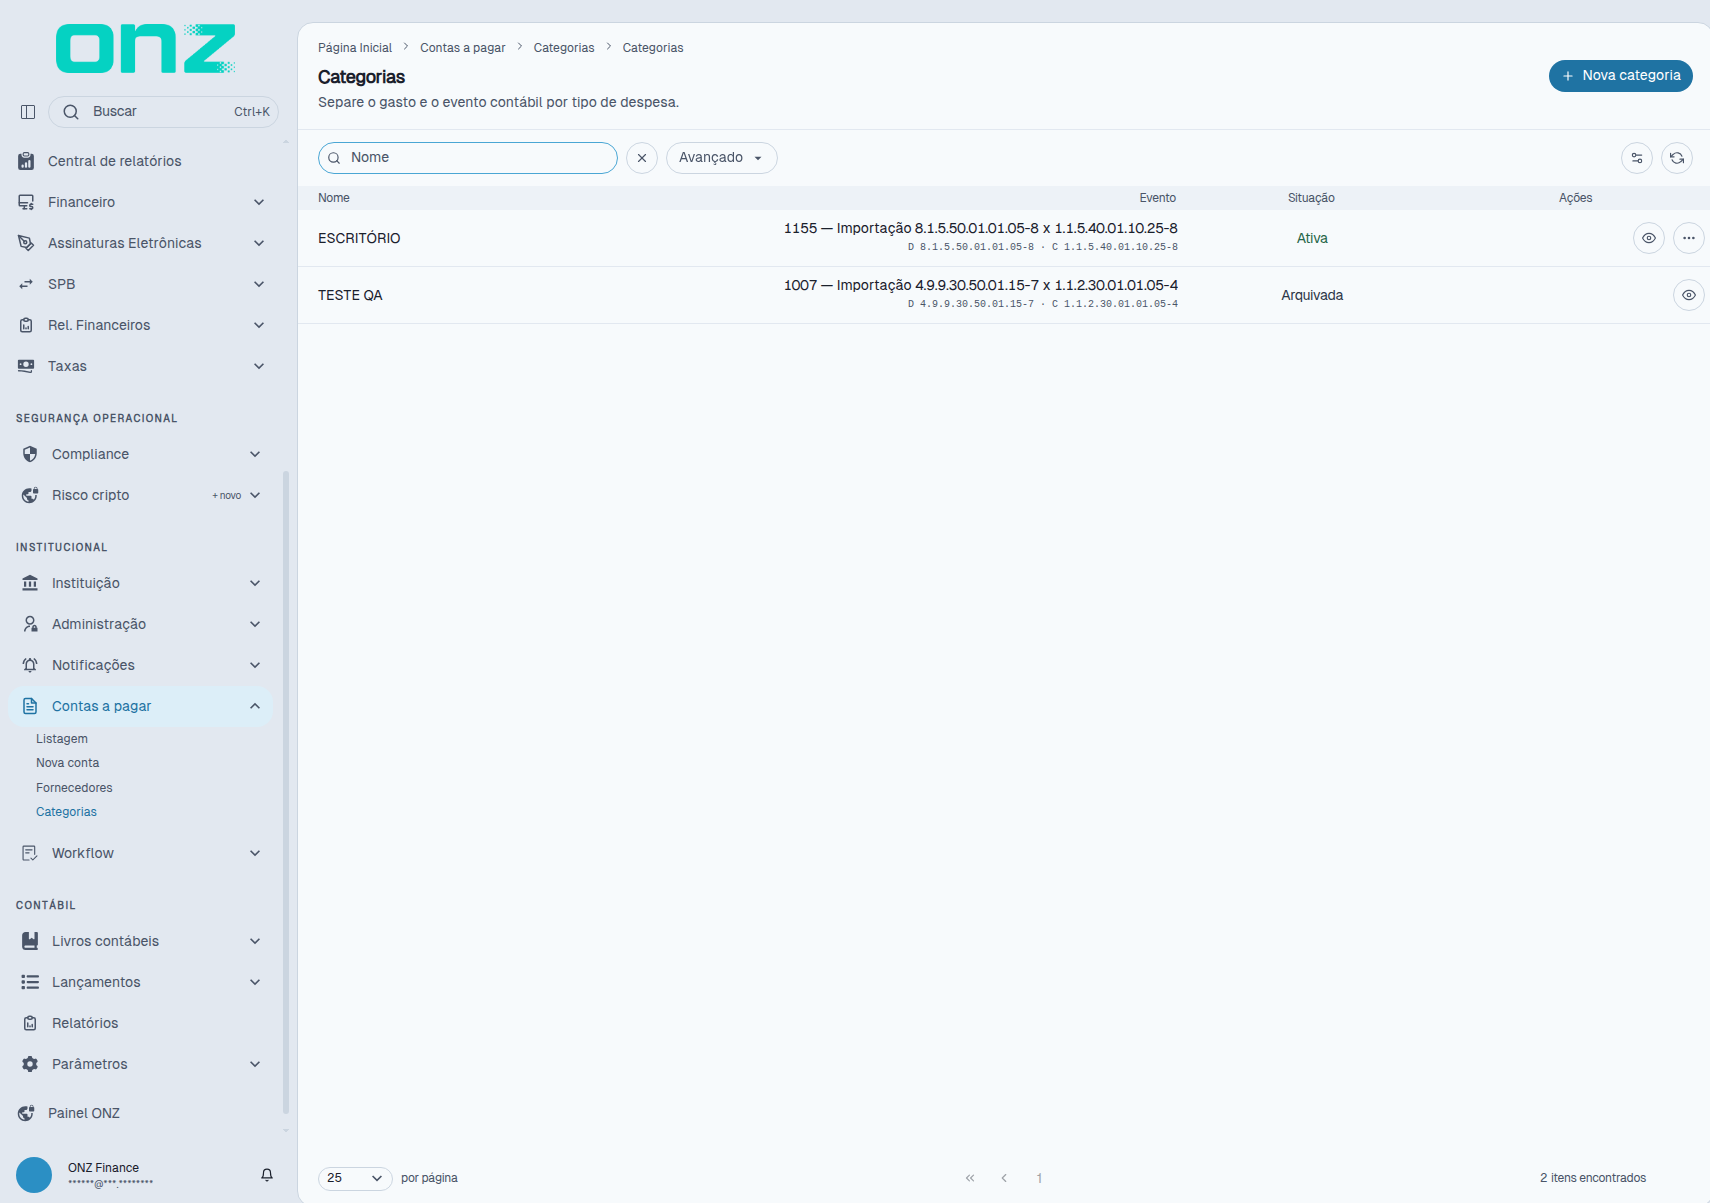Open Fornecedores submenu item

[74, 788]
